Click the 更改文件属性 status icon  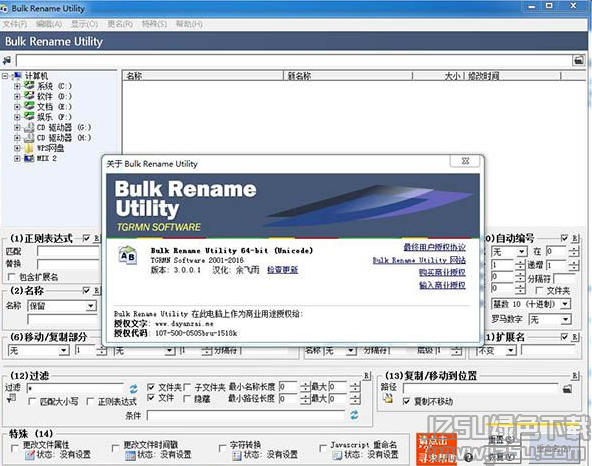tap(29, 455)
